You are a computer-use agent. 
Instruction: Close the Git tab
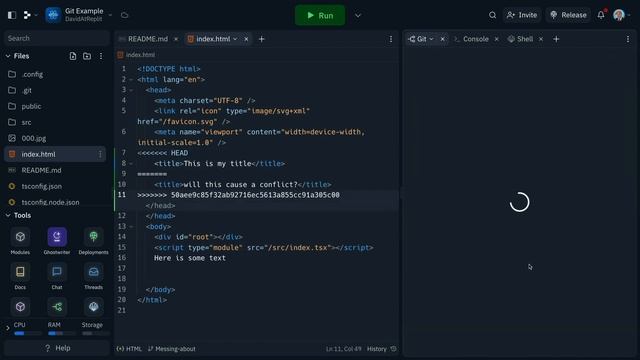(x=442, y=39)
